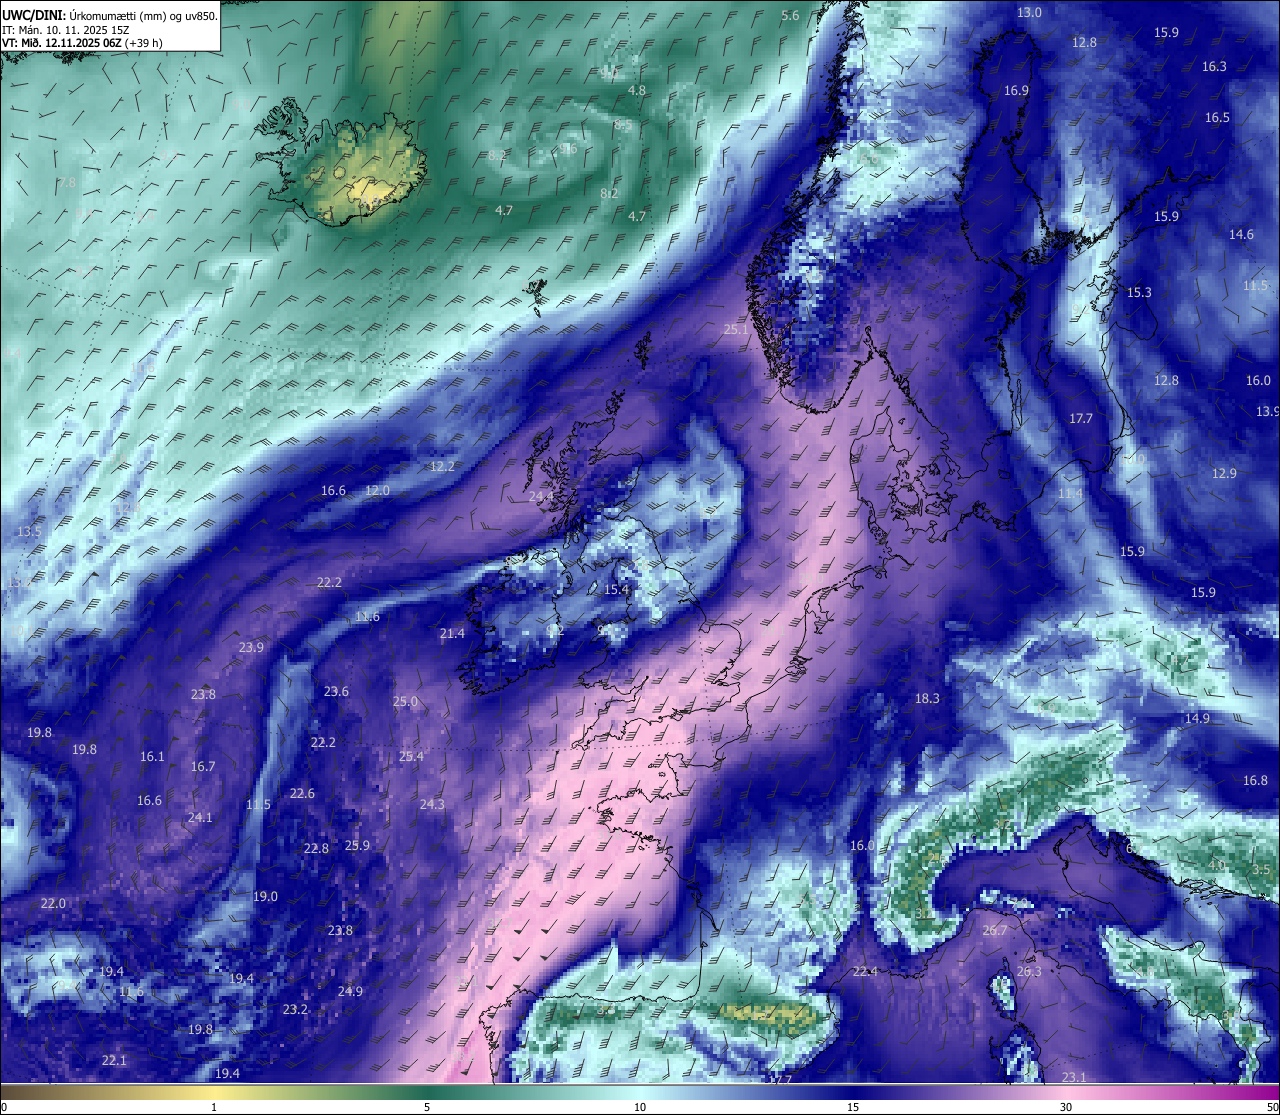
Task: Click the 19.0 value label
Action: [265, 896]
